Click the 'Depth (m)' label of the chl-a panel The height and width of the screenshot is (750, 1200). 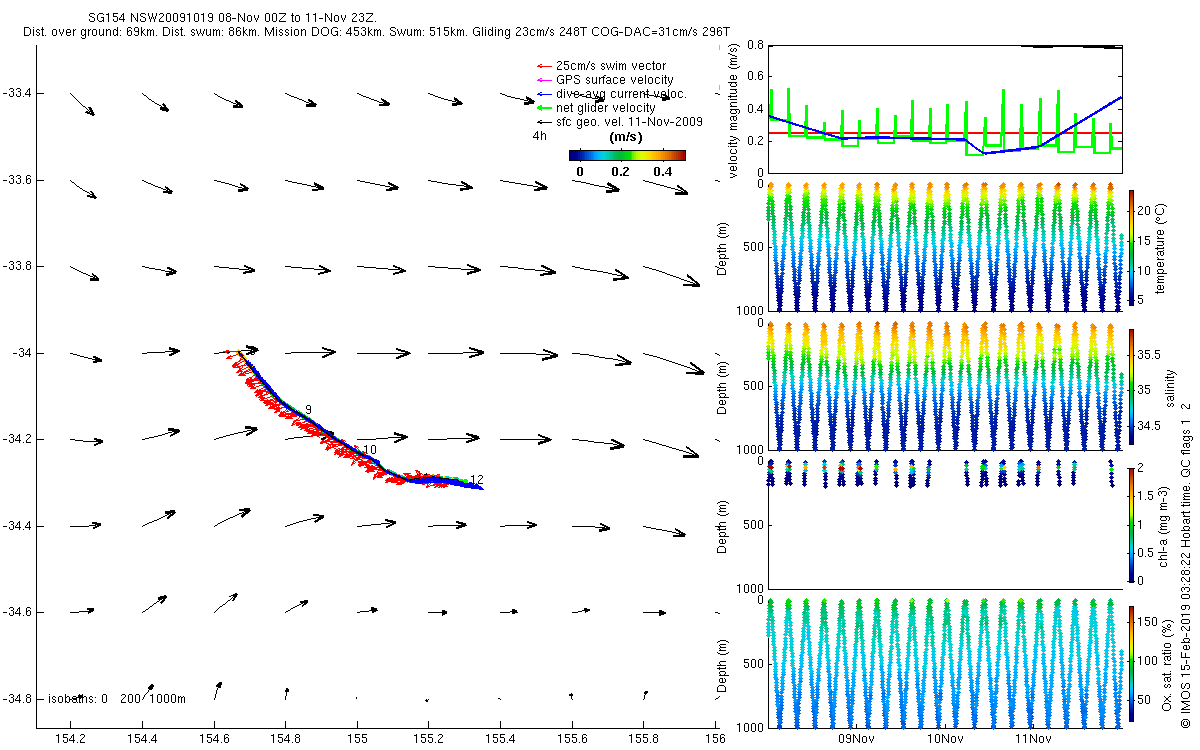(x=723, y=525)
